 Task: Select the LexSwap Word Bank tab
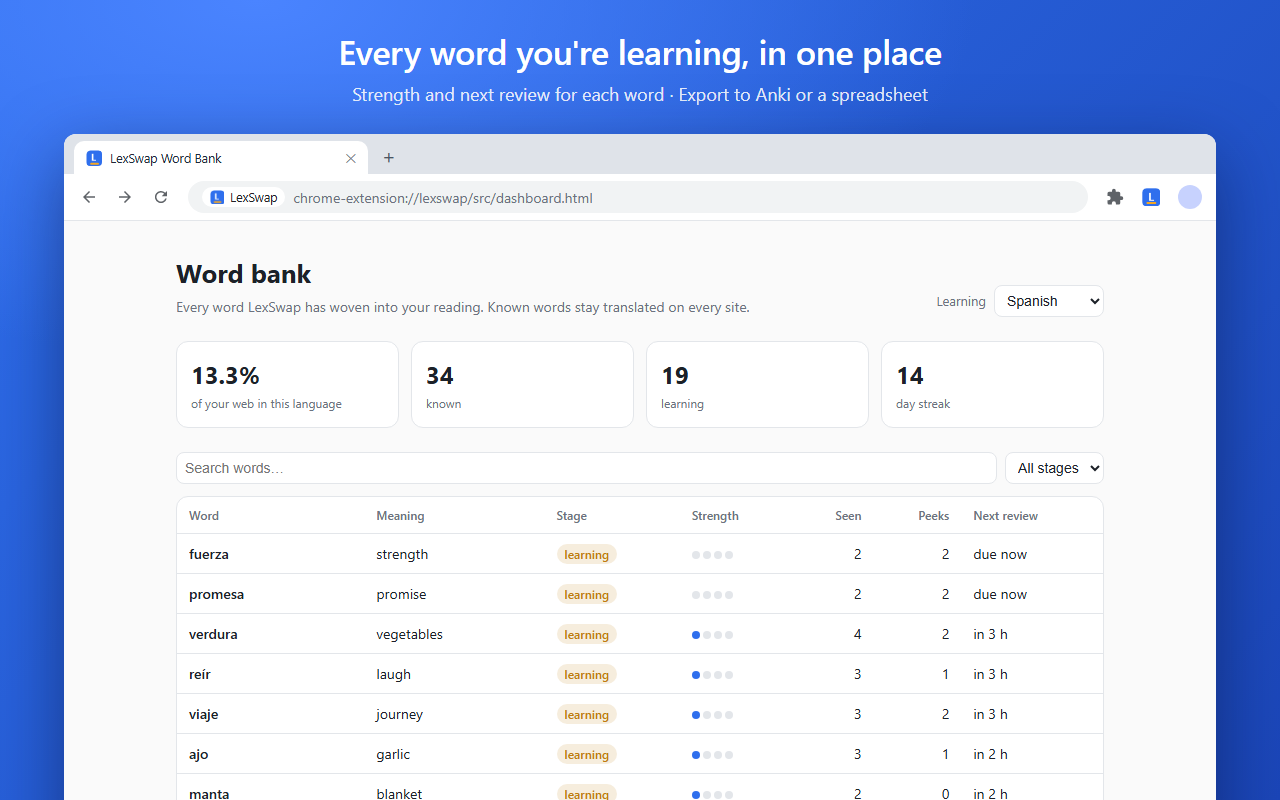pyautogui.click(x=221, y=158)
